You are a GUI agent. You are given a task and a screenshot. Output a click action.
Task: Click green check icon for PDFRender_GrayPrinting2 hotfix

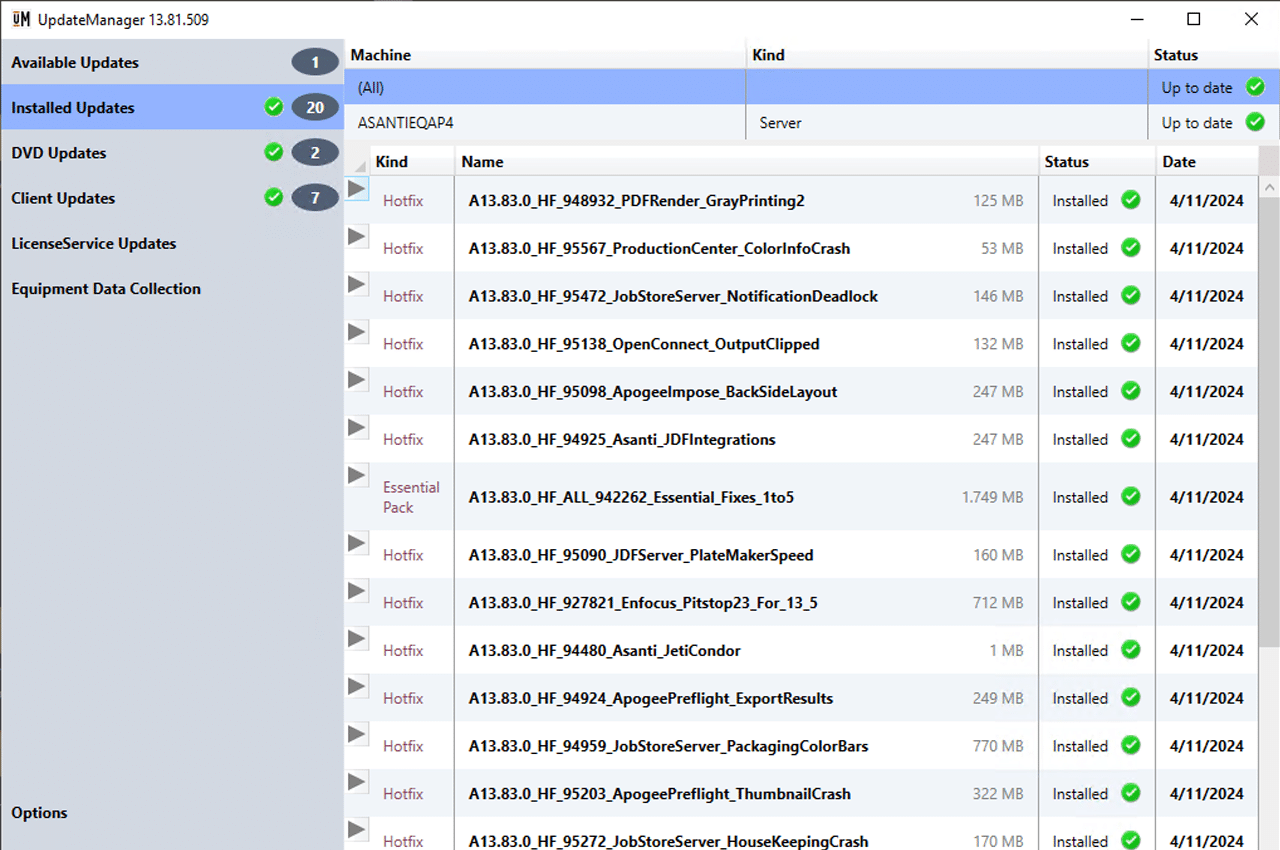point(1130,200)
